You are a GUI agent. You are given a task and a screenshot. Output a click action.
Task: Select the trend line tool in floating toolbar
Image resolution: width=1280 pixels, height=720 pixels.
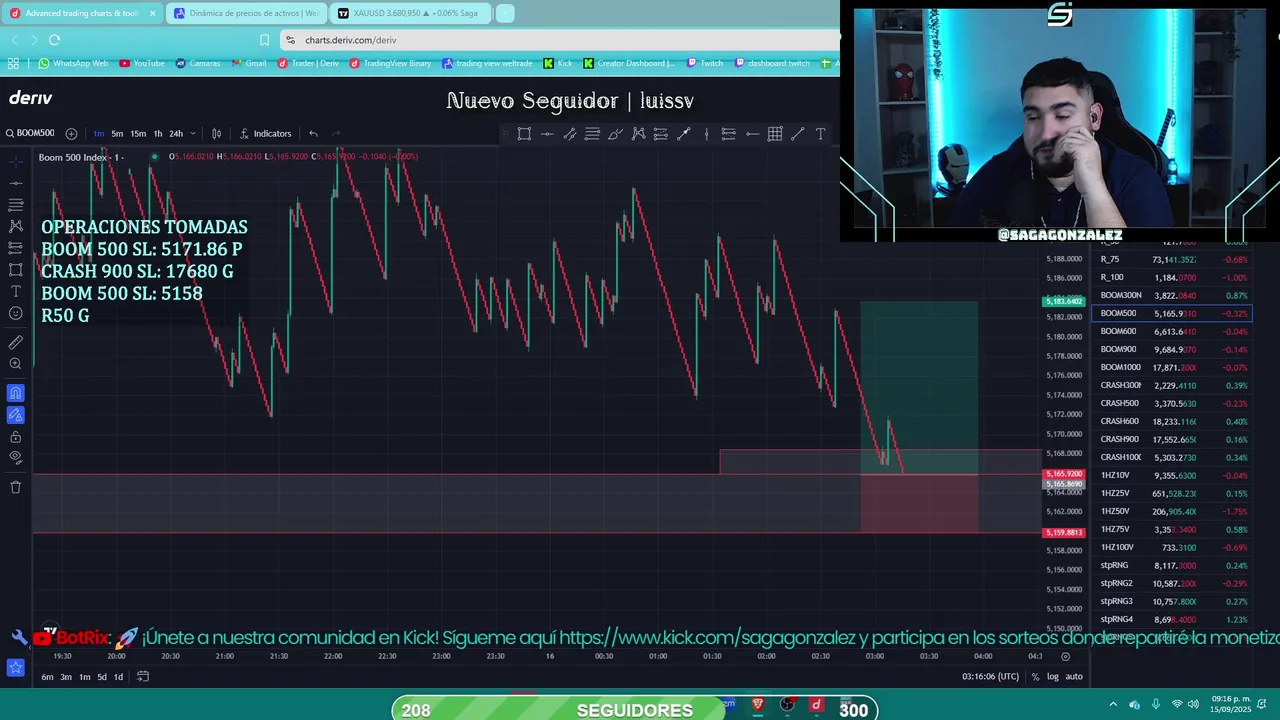pos(798,134)
